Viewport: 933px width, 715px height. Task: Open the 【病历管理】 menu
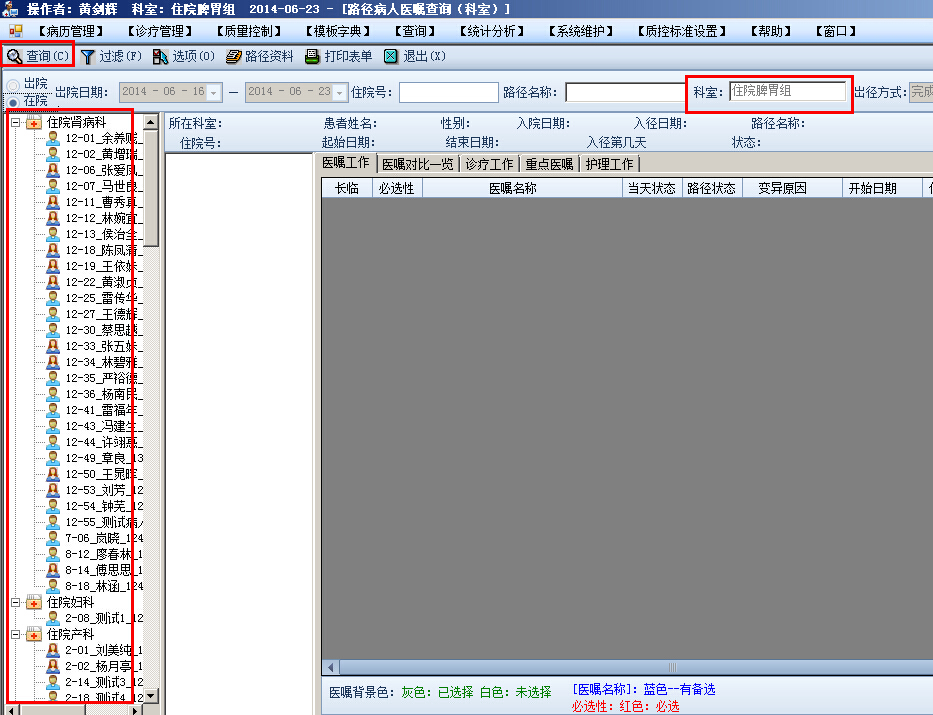coord(71,31)
